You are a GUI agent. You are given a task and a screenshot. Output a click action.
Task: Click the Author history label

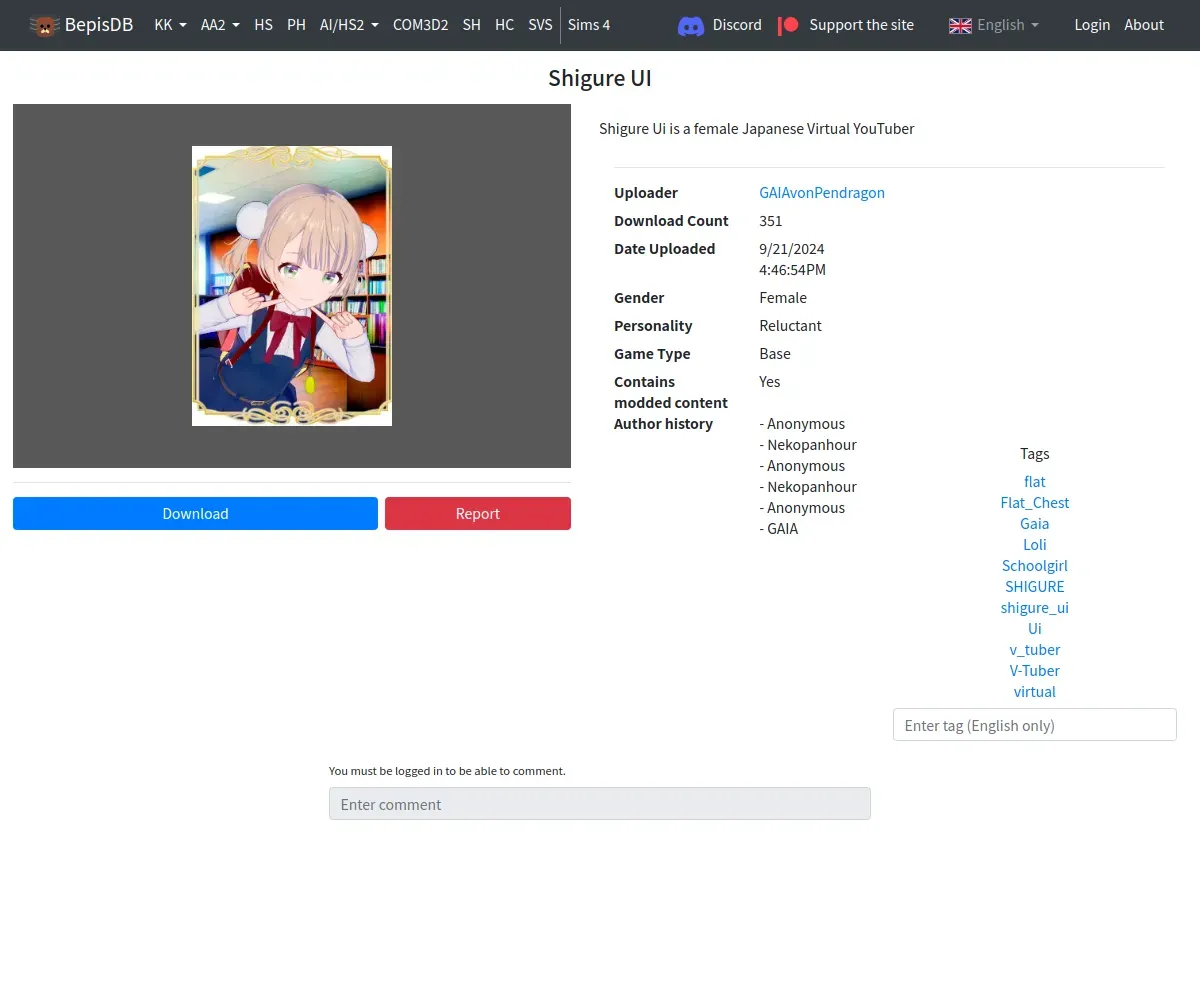(x=664, y=424)
